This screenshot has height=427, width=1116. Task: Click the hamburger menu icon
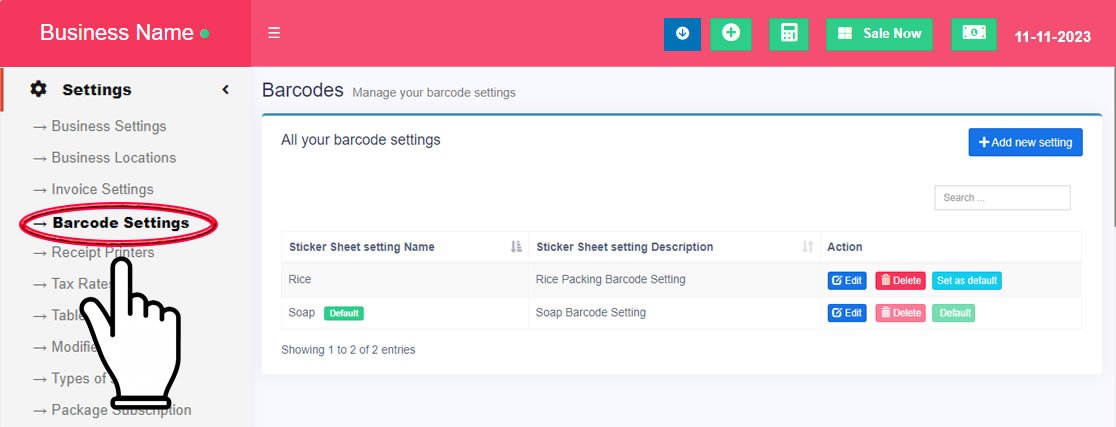[x=274, y=33]
